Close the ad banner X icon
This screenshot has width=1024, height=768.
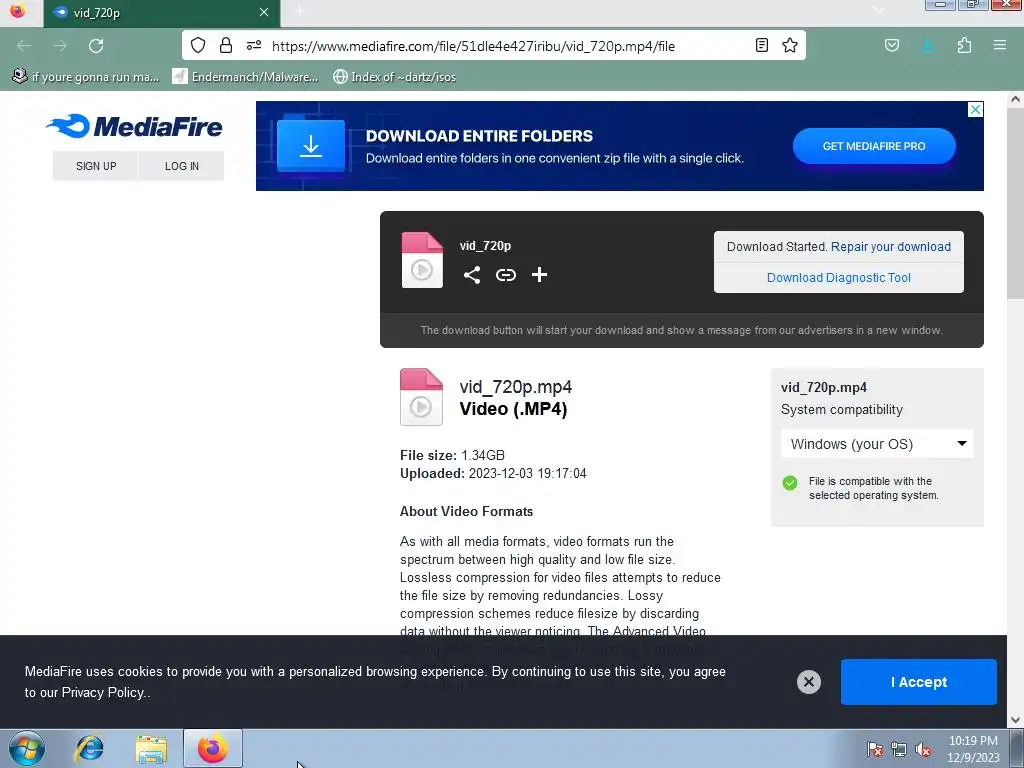975,109
